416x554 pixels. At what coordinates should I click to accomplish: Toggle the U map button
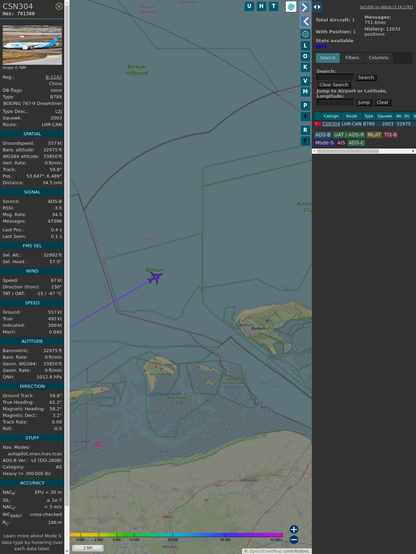pyautogui.click(x=249, y=6)
